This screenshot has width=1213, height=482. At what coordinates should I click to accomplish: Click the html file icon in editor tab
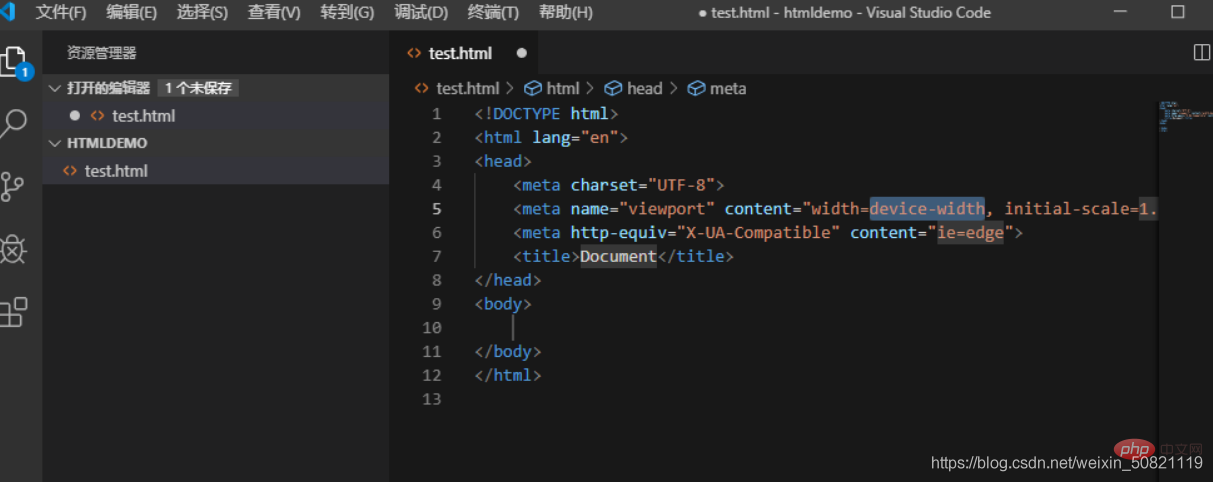pyautogui.click(x=414, y=53)
